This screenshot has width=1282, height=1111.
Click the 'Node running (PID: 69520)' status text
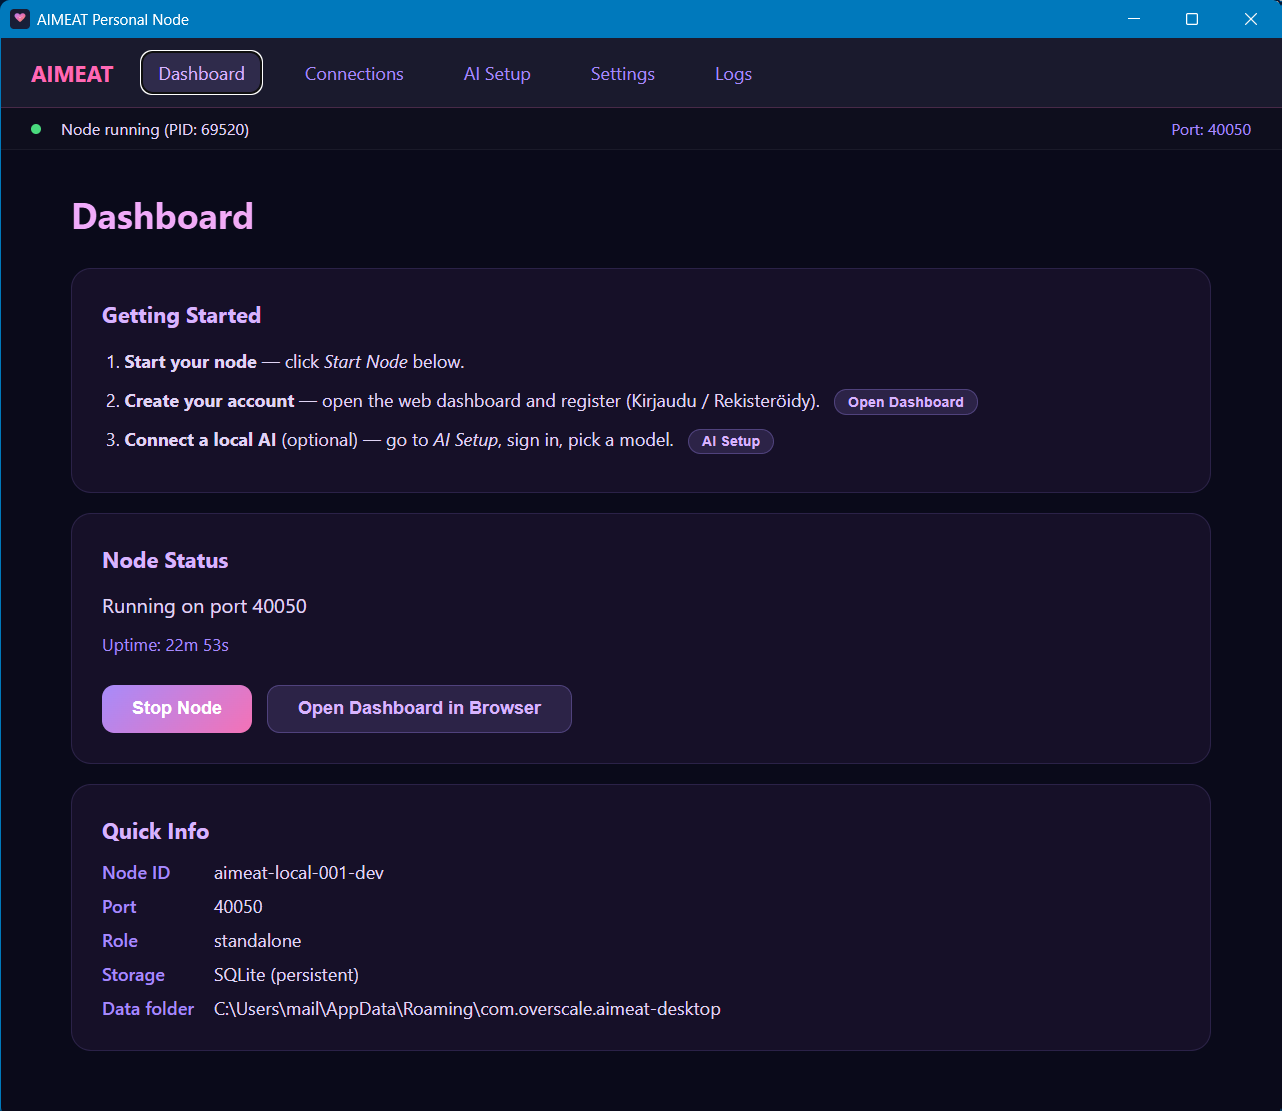tap(155, 129)
